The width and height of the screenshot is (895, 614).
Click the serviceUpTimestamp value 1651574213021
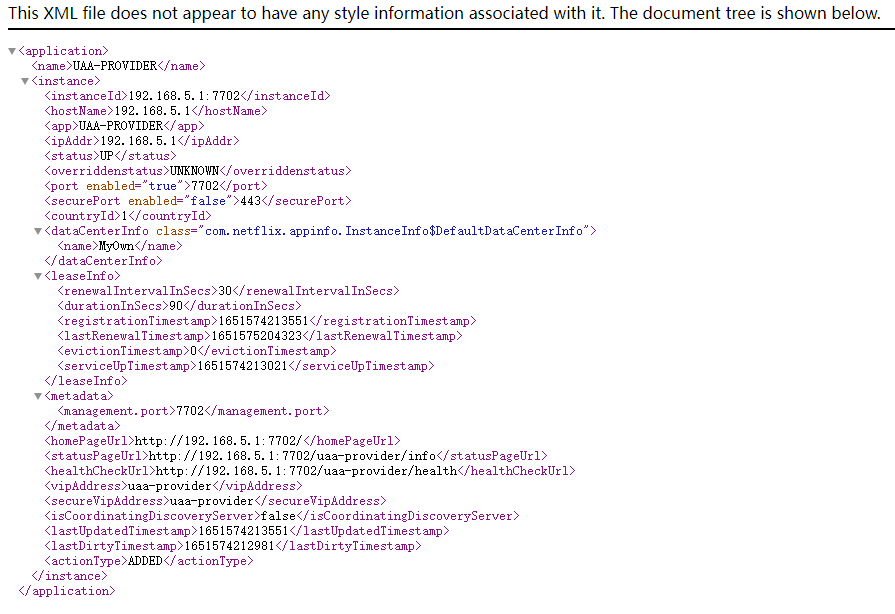point(243,366)
